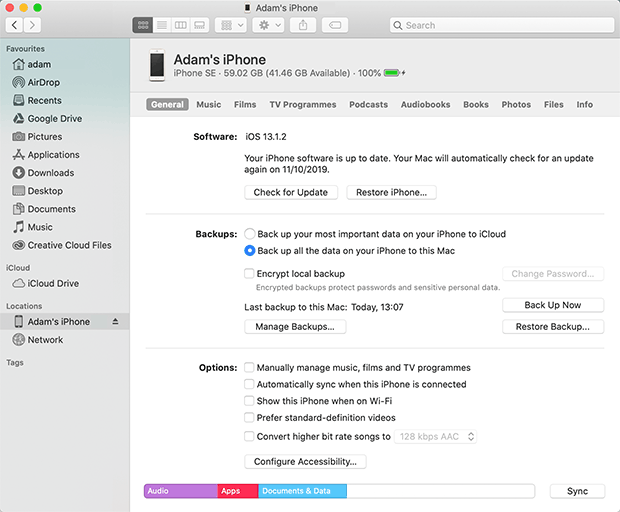Switch to the Files tab
620x512 pixels.
(554, 104)
